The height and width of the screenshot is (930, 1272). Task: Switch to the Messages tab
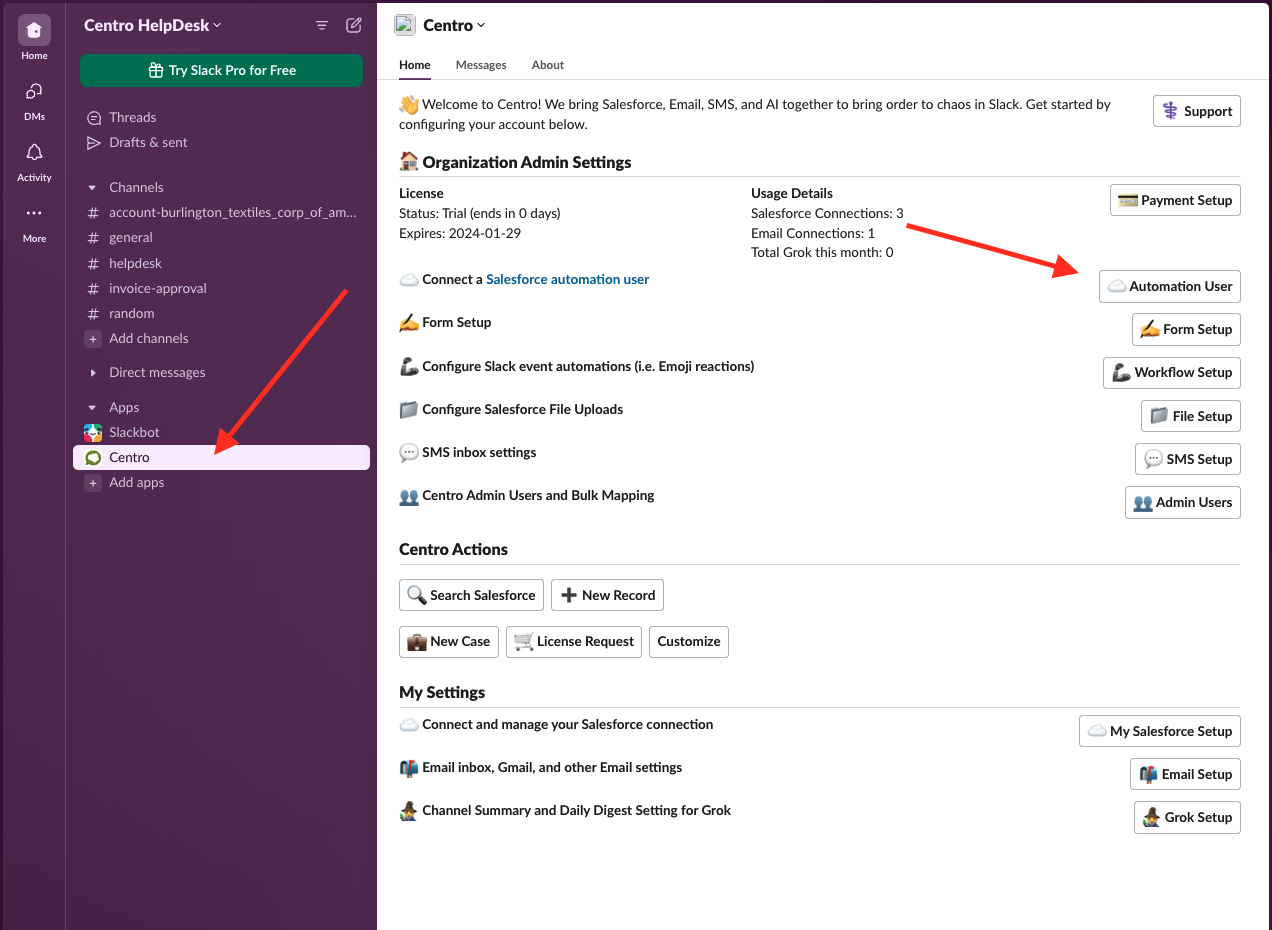pyautogui.click(x=481, y=64)
